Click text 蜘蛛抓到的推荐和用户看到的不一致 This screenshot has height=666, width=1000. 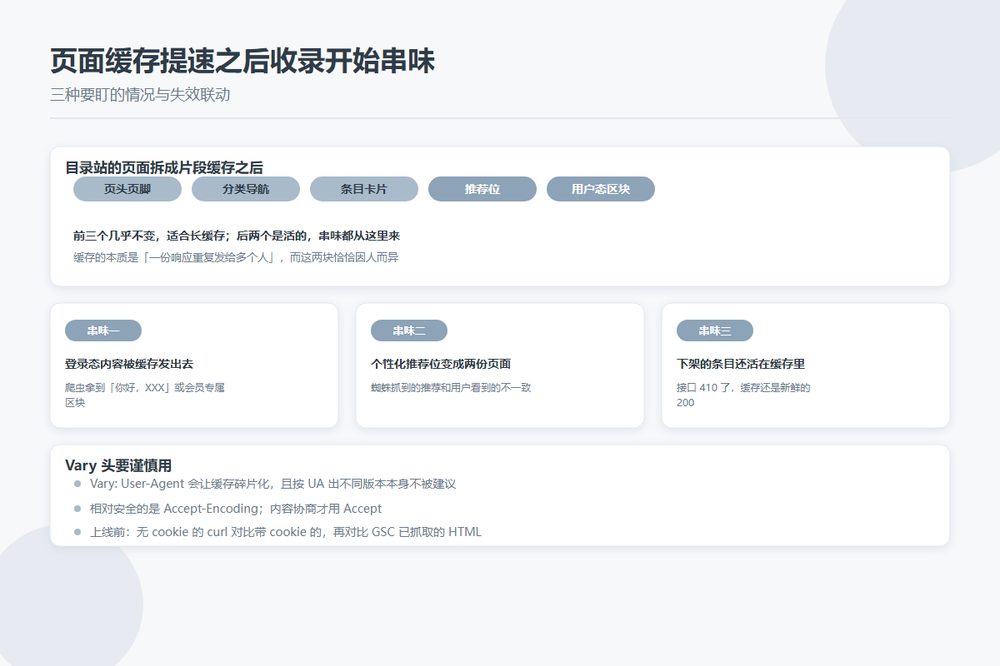(x=451, y=387)
